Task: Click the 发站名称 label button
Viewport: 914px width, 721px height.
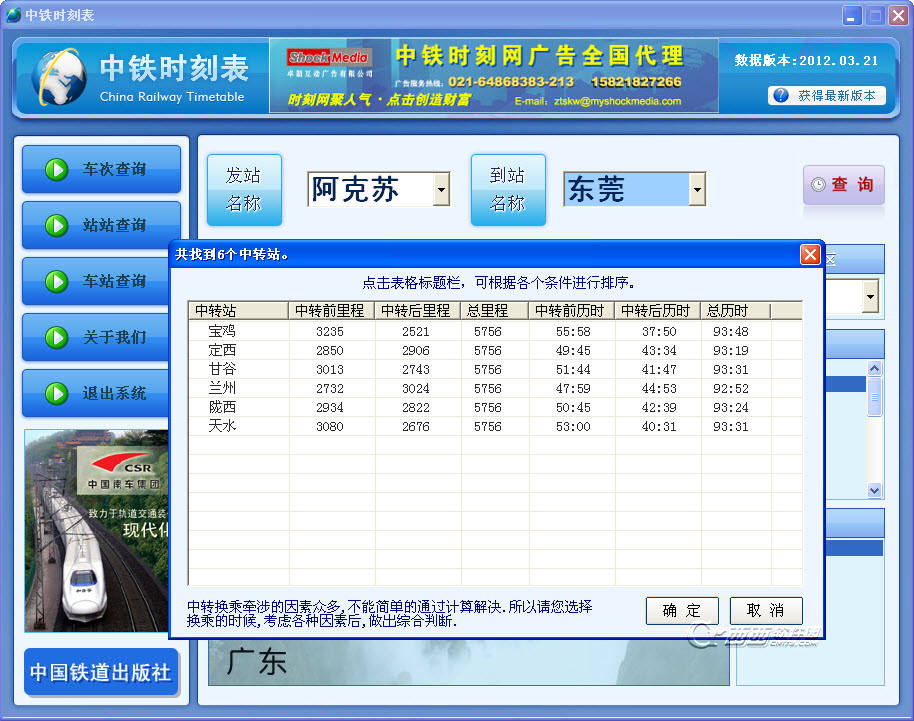Action: [244, 189]
